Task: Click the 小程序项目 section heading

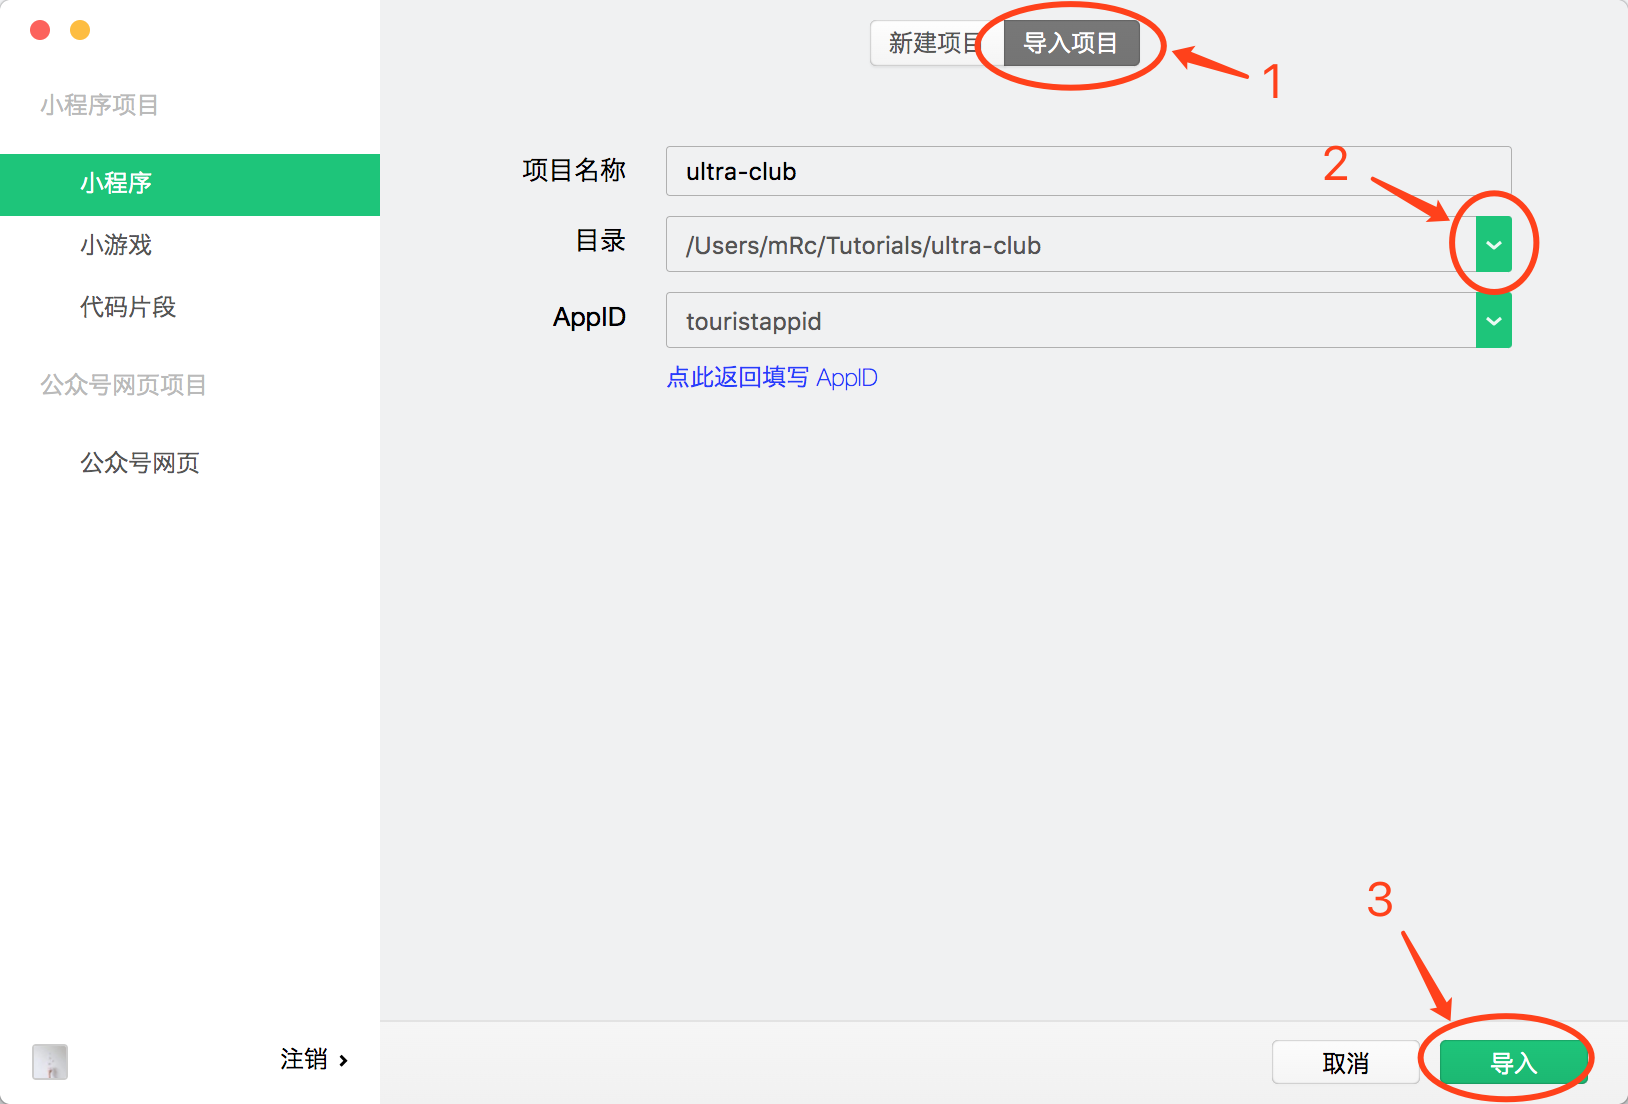Action: click(x=99, y=105)
